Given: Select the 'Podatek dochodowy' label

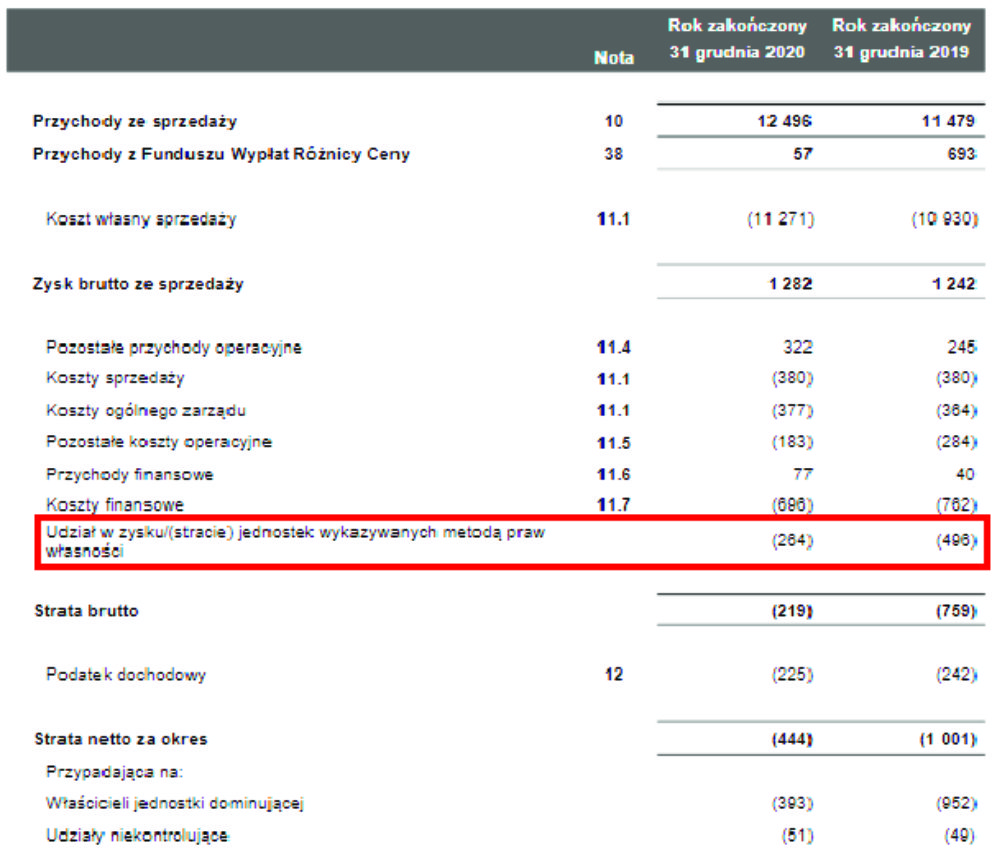Looking at the screenshot, I should pyautogui.click(x=126, y=675).
